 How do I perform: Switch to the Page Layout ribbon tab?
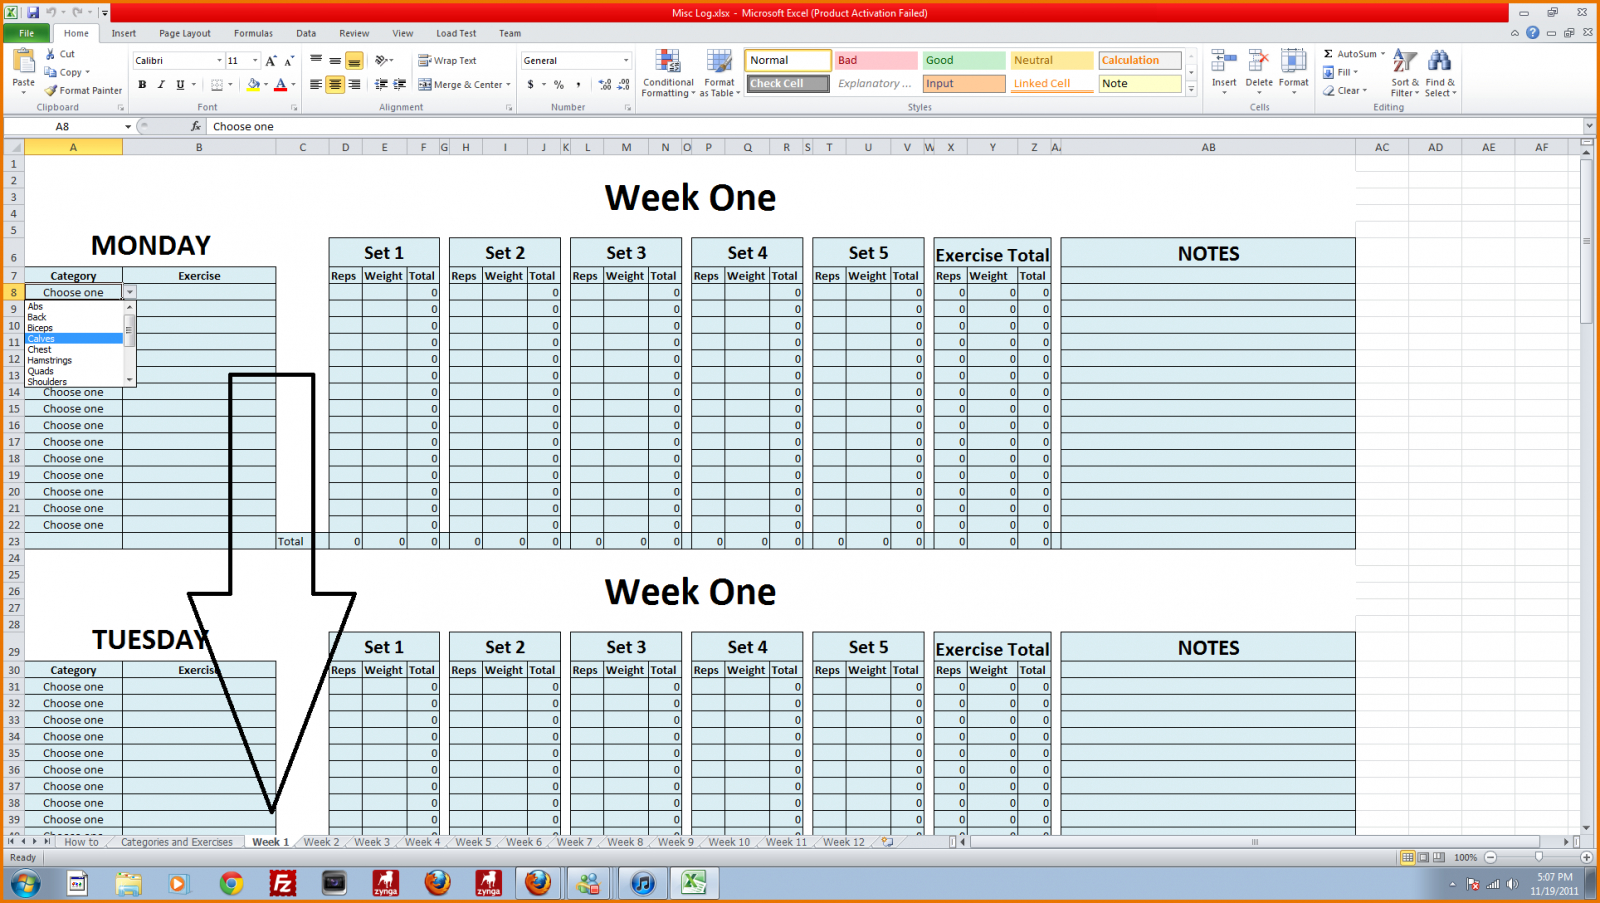[x=185, y=33]
